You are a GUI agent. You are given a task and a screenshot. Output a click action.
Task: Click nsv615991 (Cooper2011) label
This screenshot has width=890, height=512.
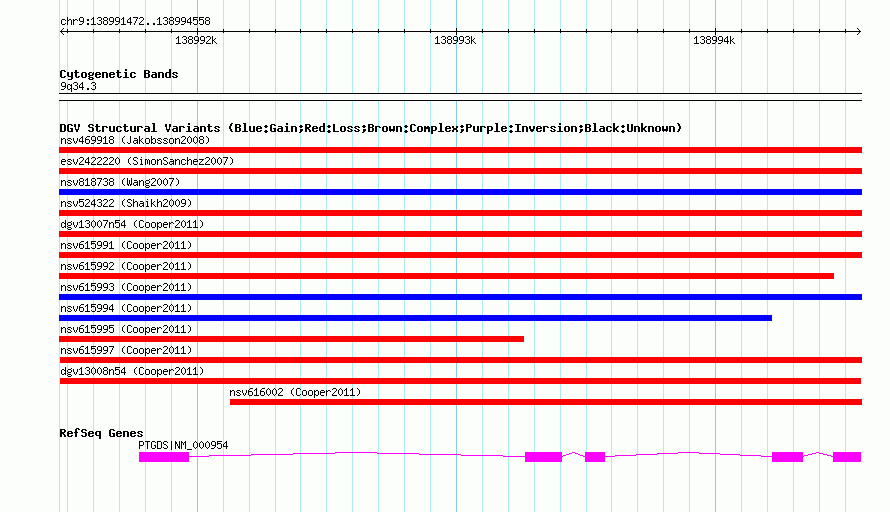tap(126, 245)
